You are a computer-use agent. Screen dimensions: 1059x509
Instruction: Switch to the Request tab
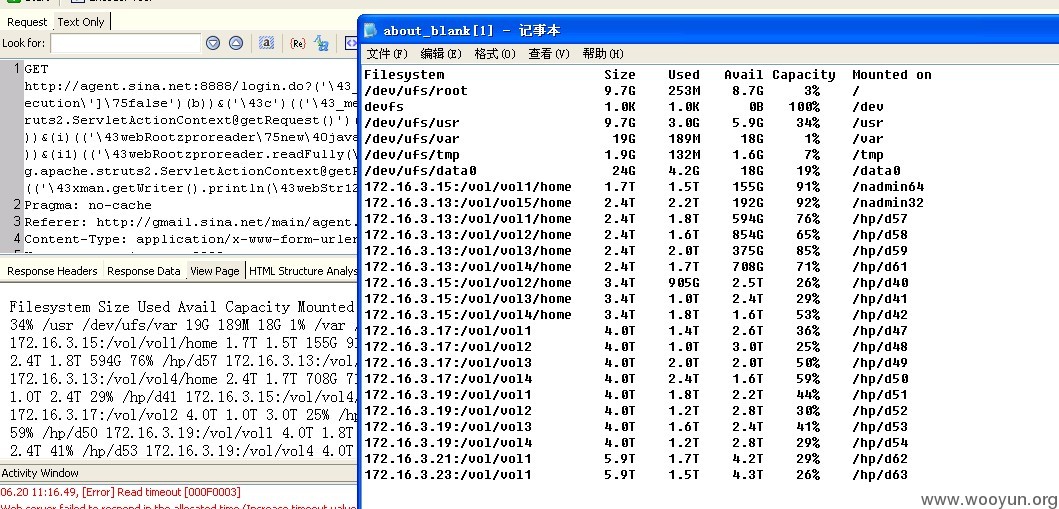[x=27, y=22]
